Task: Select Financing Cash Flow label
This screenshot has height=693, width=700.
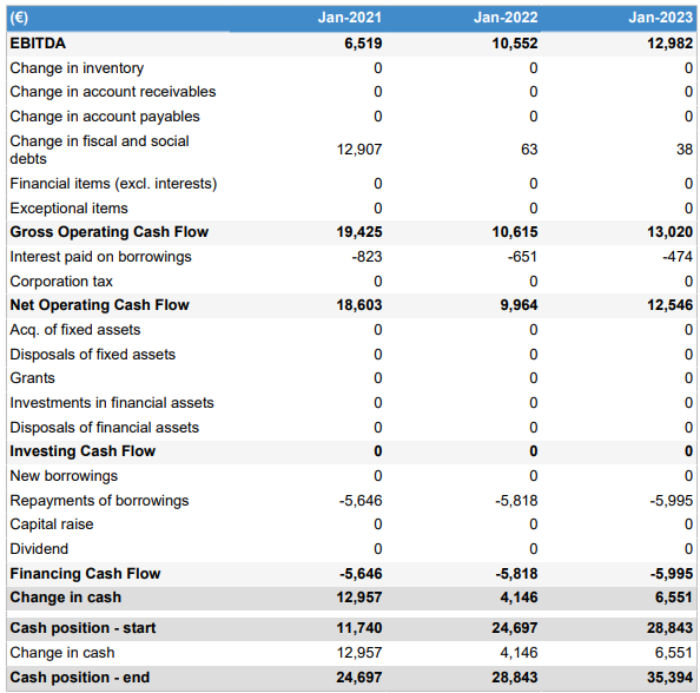Action: [x=85, y=573]
